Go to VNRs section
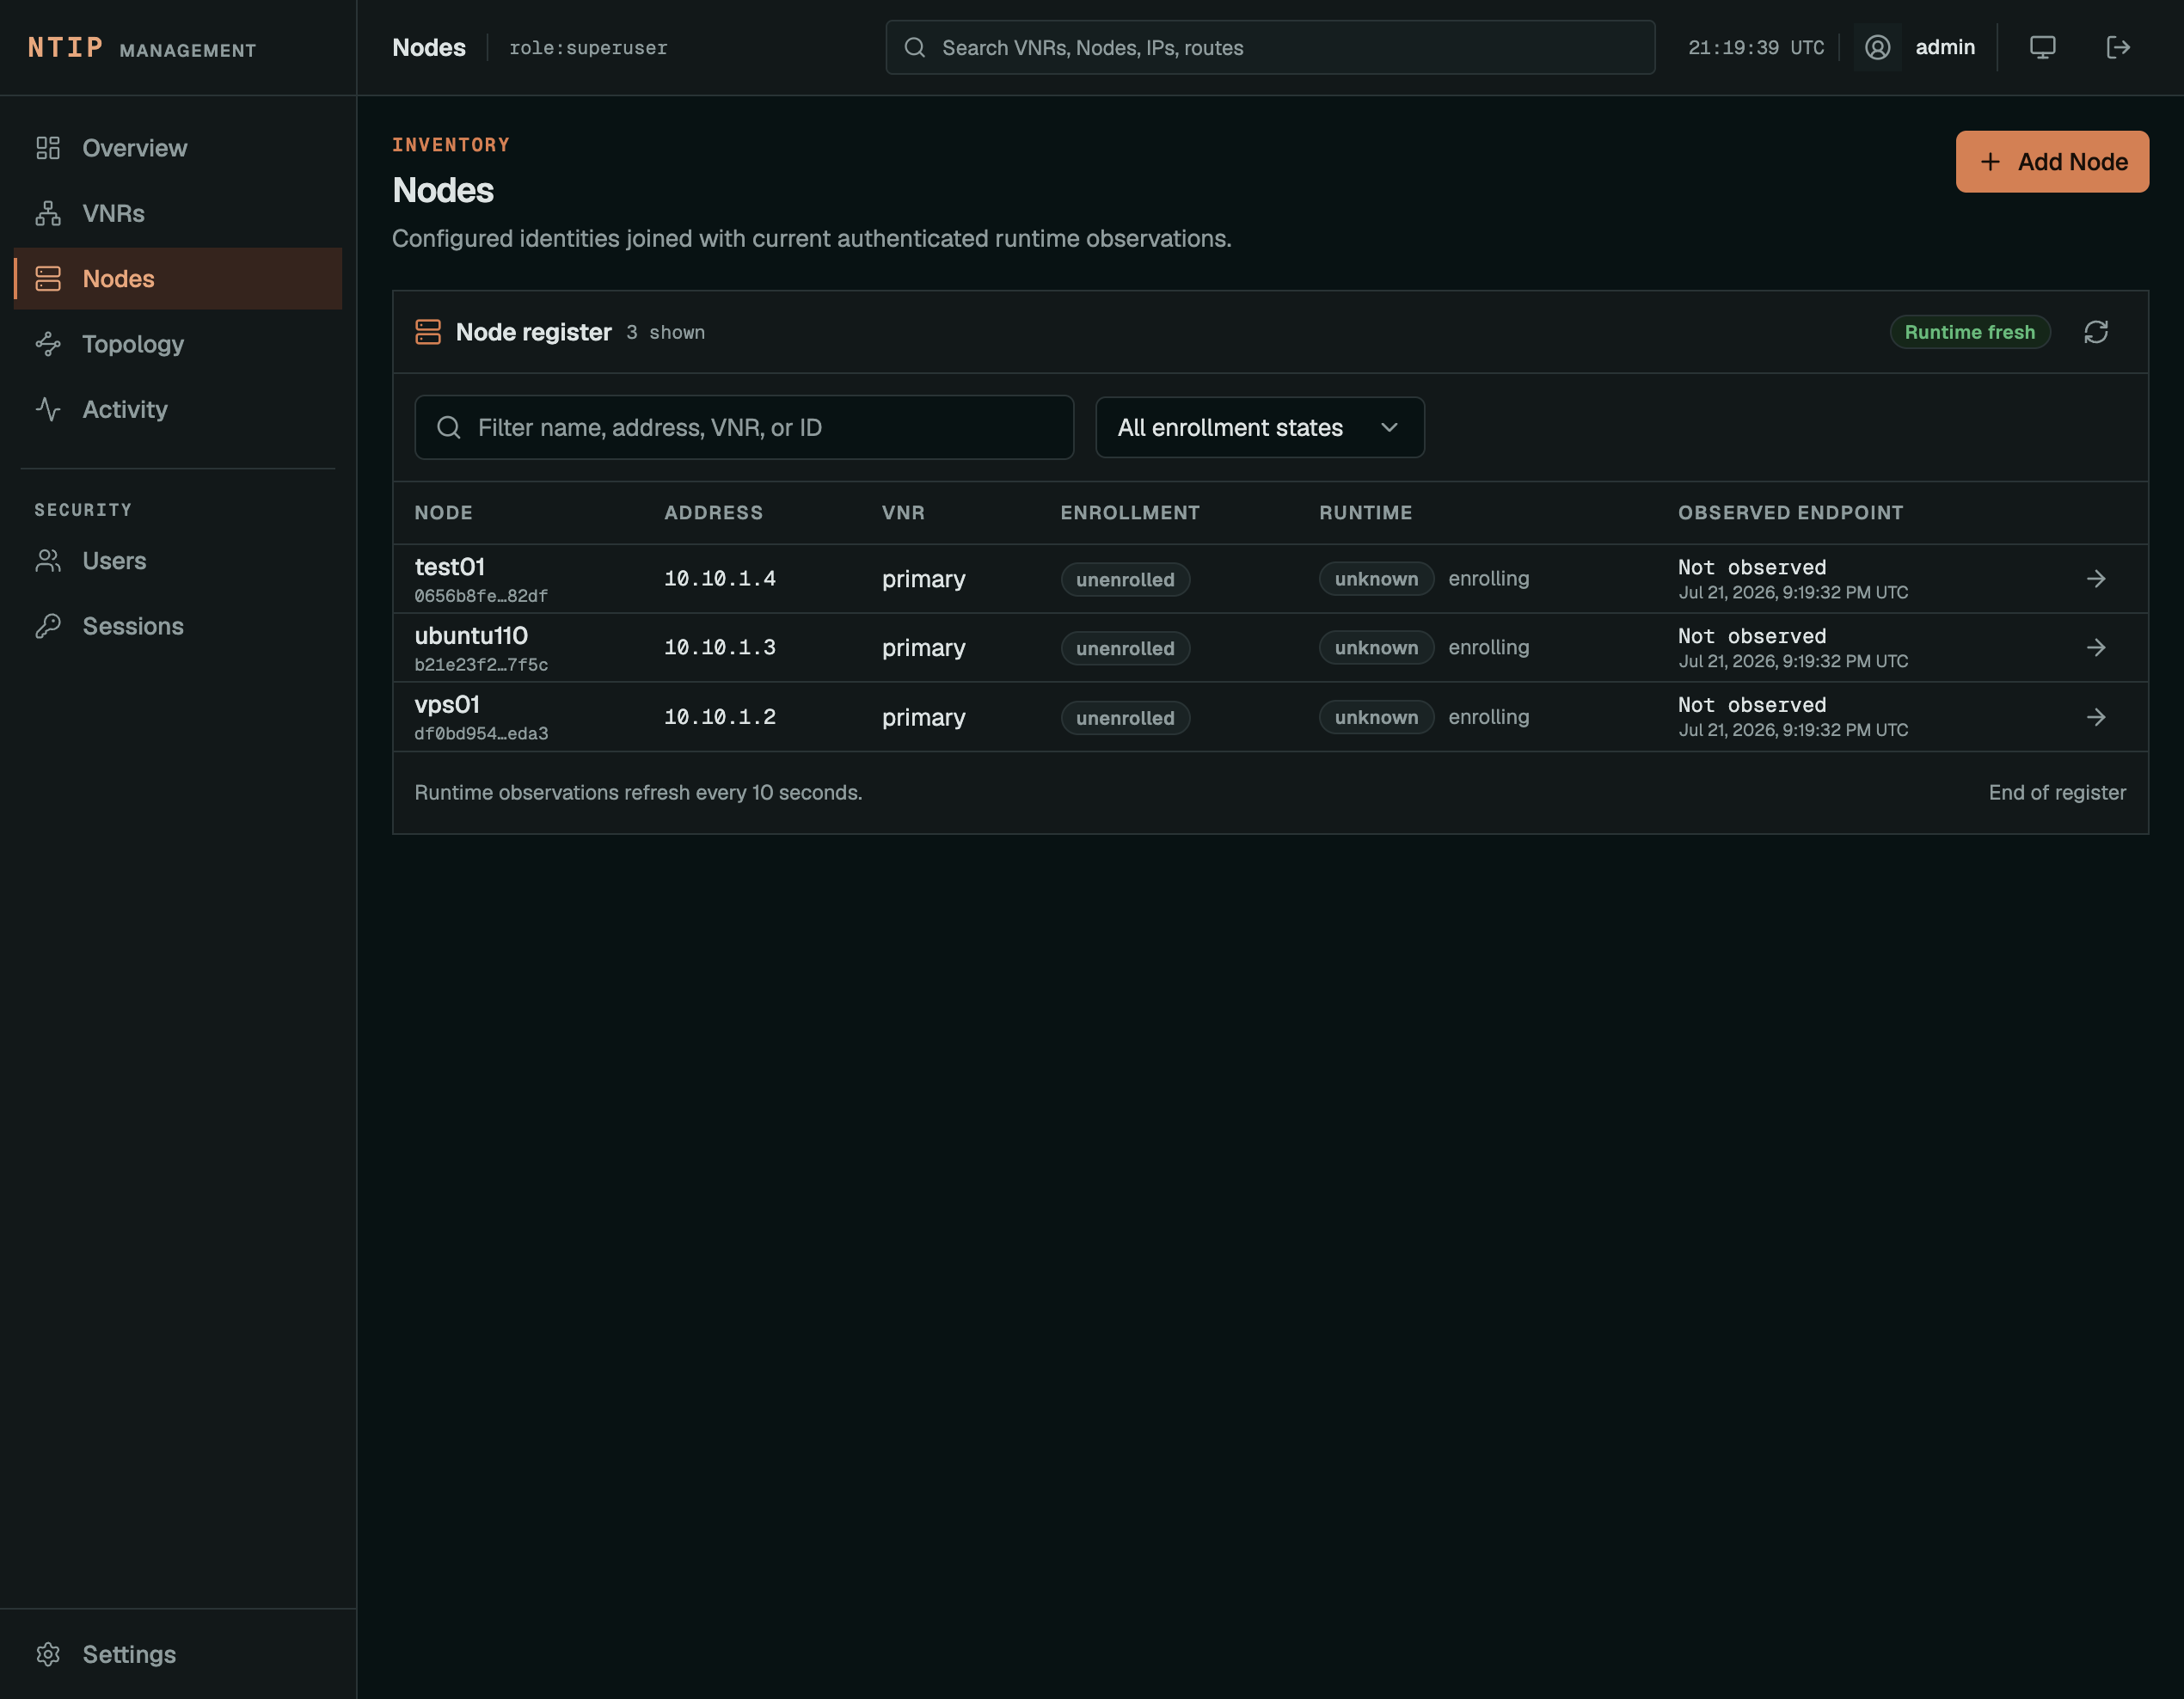Screen dimensions: 2184x1699 pyautogui.click(x=178, y=213)
